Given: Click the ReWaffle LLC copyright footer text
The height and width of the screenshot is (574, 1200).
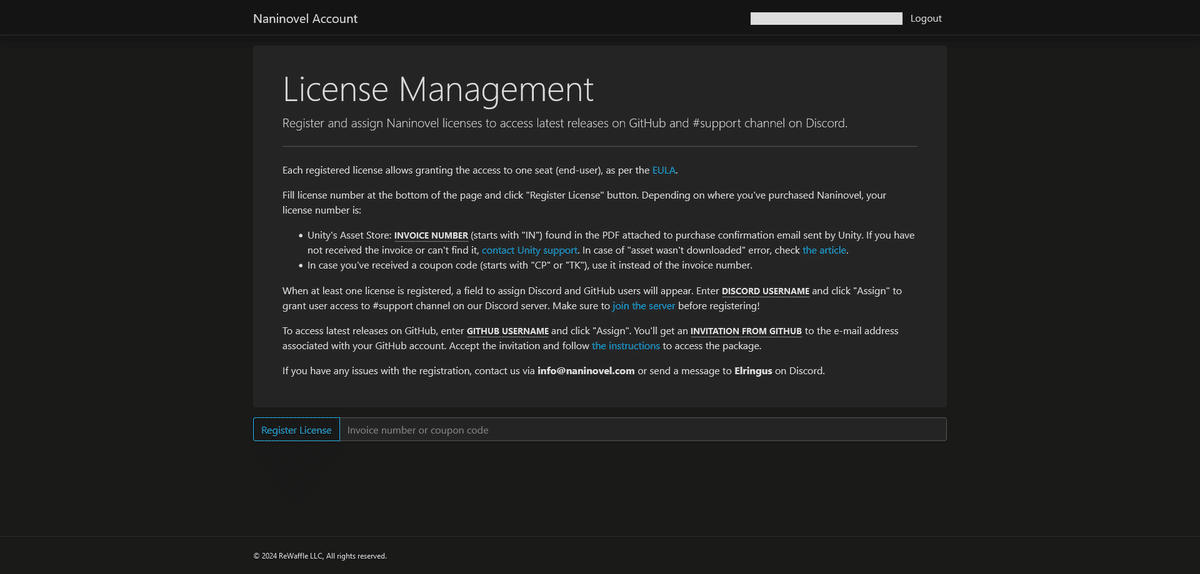Looking at the screenshot, I should (x=320, y=556).
